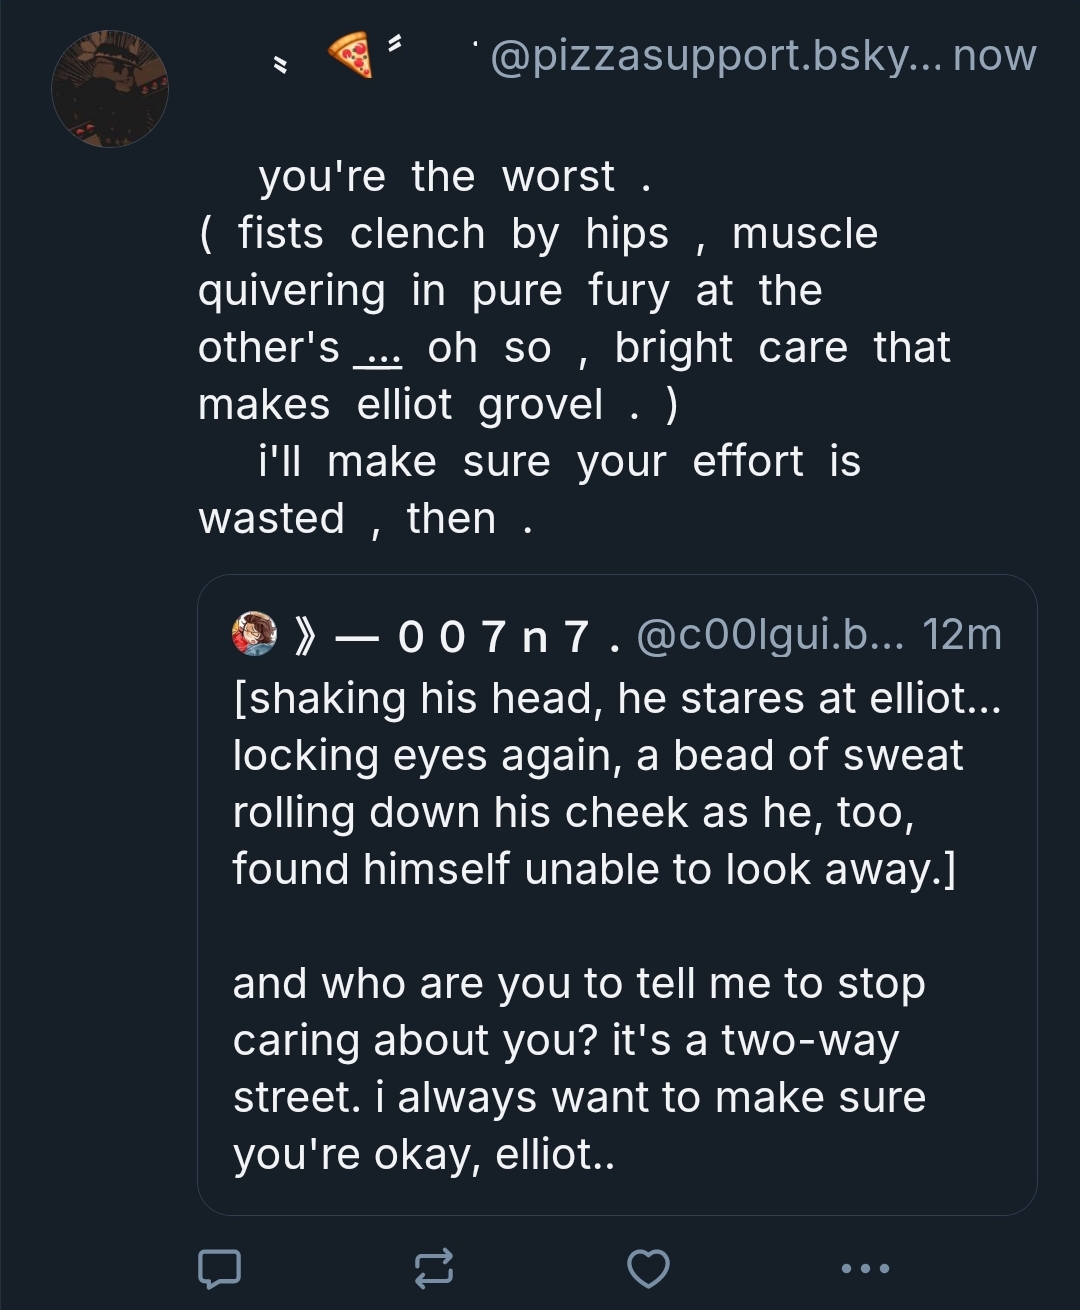Open the three-dot more options menu
The width and height of the screenshot is (1080, 1310).
(864, 1268)
